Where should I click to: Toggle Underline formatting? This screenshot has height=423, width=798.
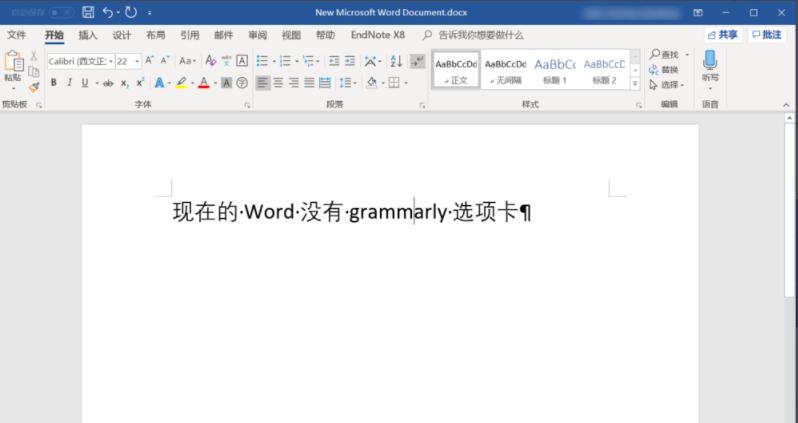click(x=85, y=82)
